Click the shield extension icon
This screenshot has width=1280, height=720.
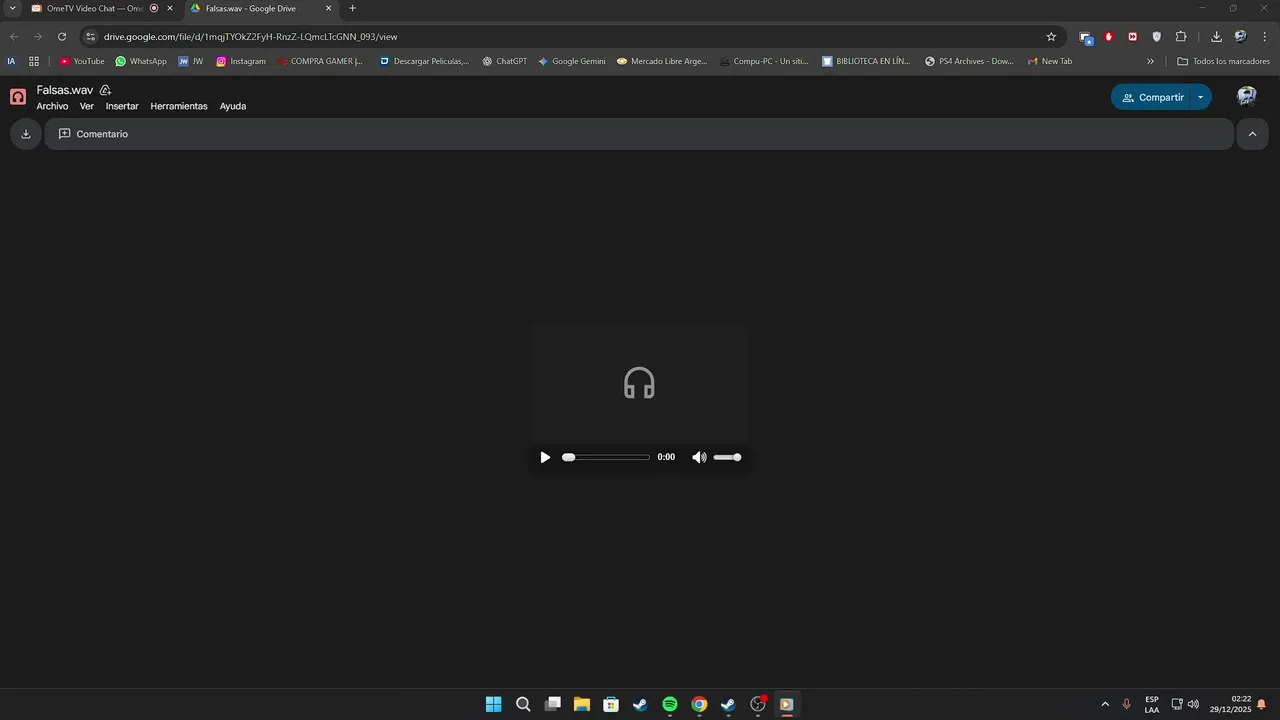1157,36
